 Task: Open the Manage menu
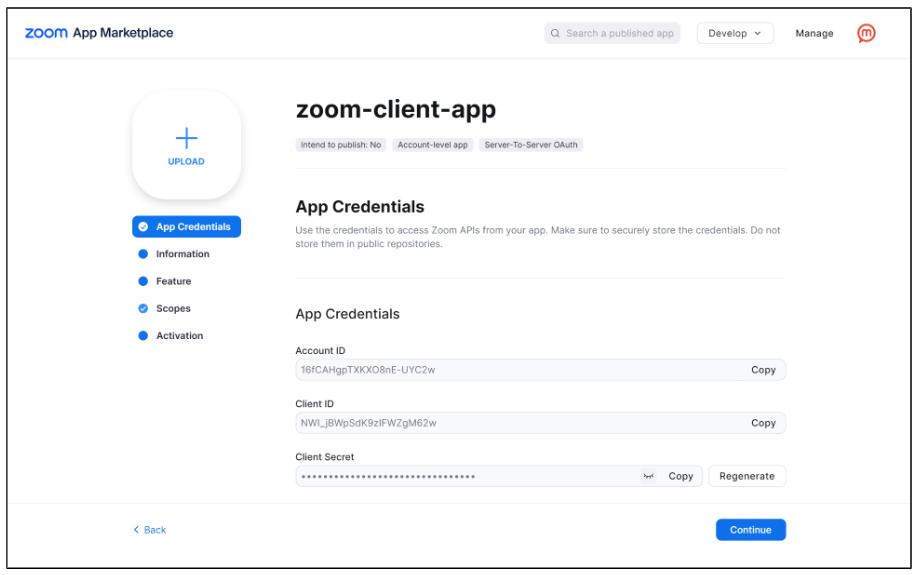point(814,33)
